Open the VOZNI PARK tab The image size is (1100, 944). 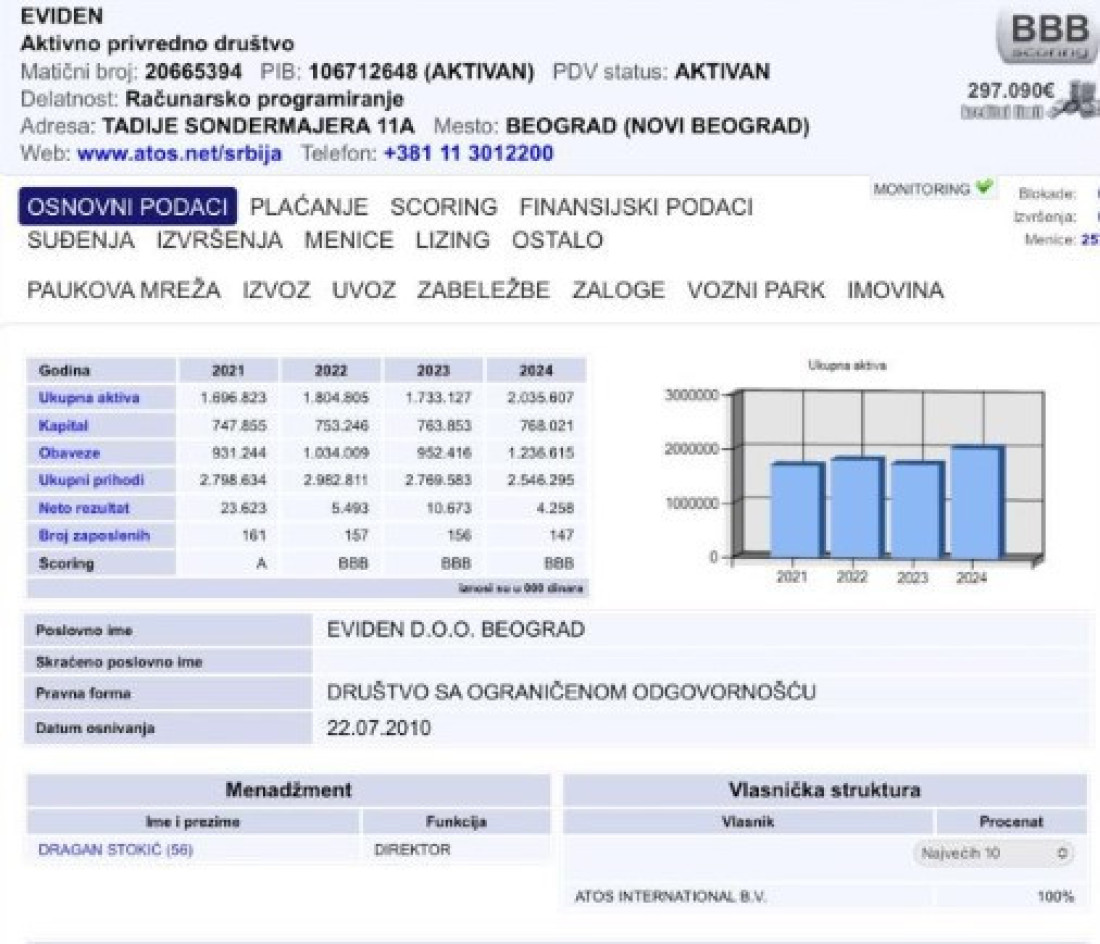coord(755,290)
